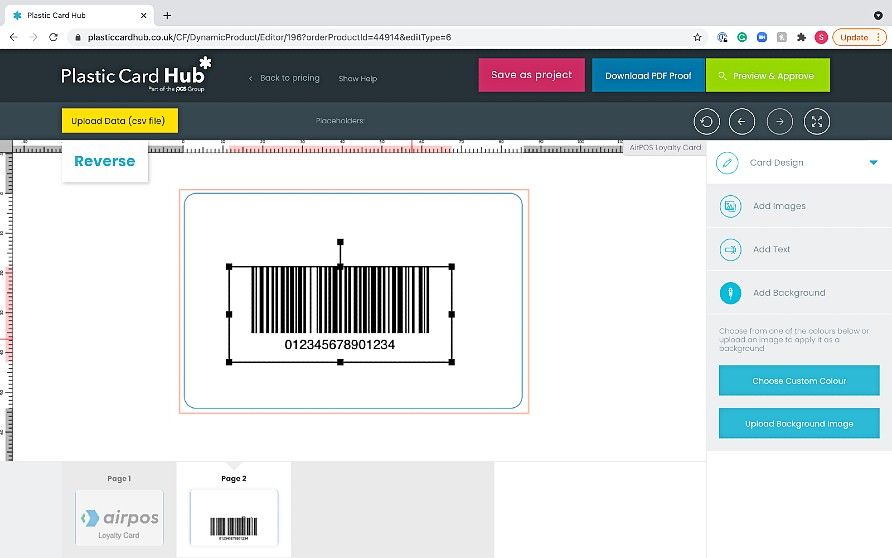The height and width of the screenshot is (558, 892).
Task: Click the Card Design pencil icon
Action: [727, 163]
